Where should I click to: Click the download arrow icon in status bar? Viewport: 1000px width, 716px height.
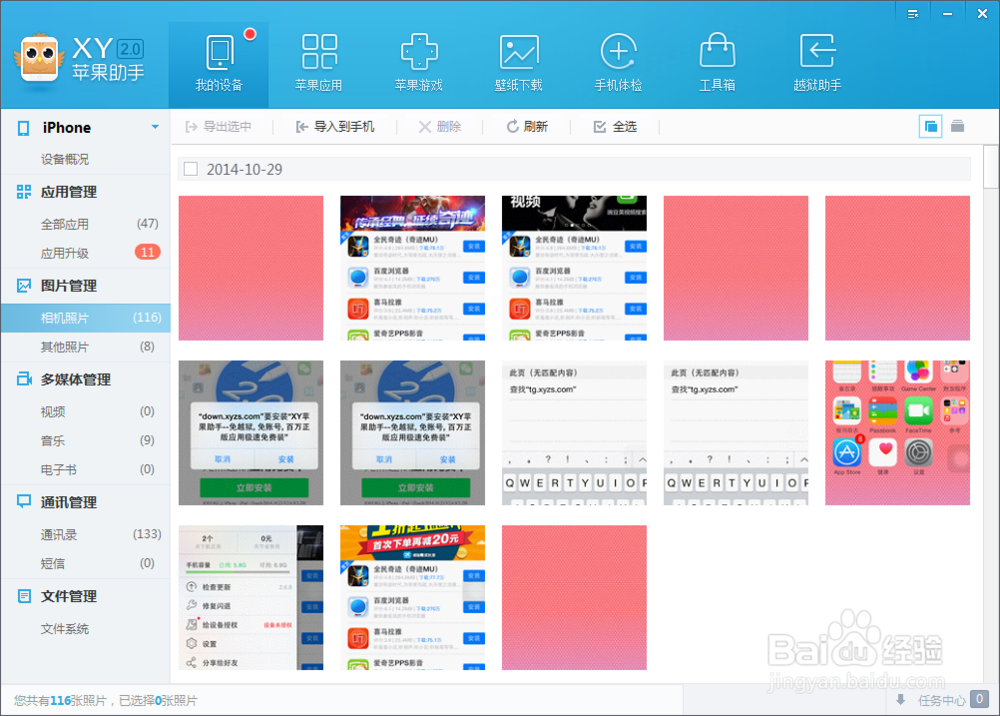click(901, 700)
